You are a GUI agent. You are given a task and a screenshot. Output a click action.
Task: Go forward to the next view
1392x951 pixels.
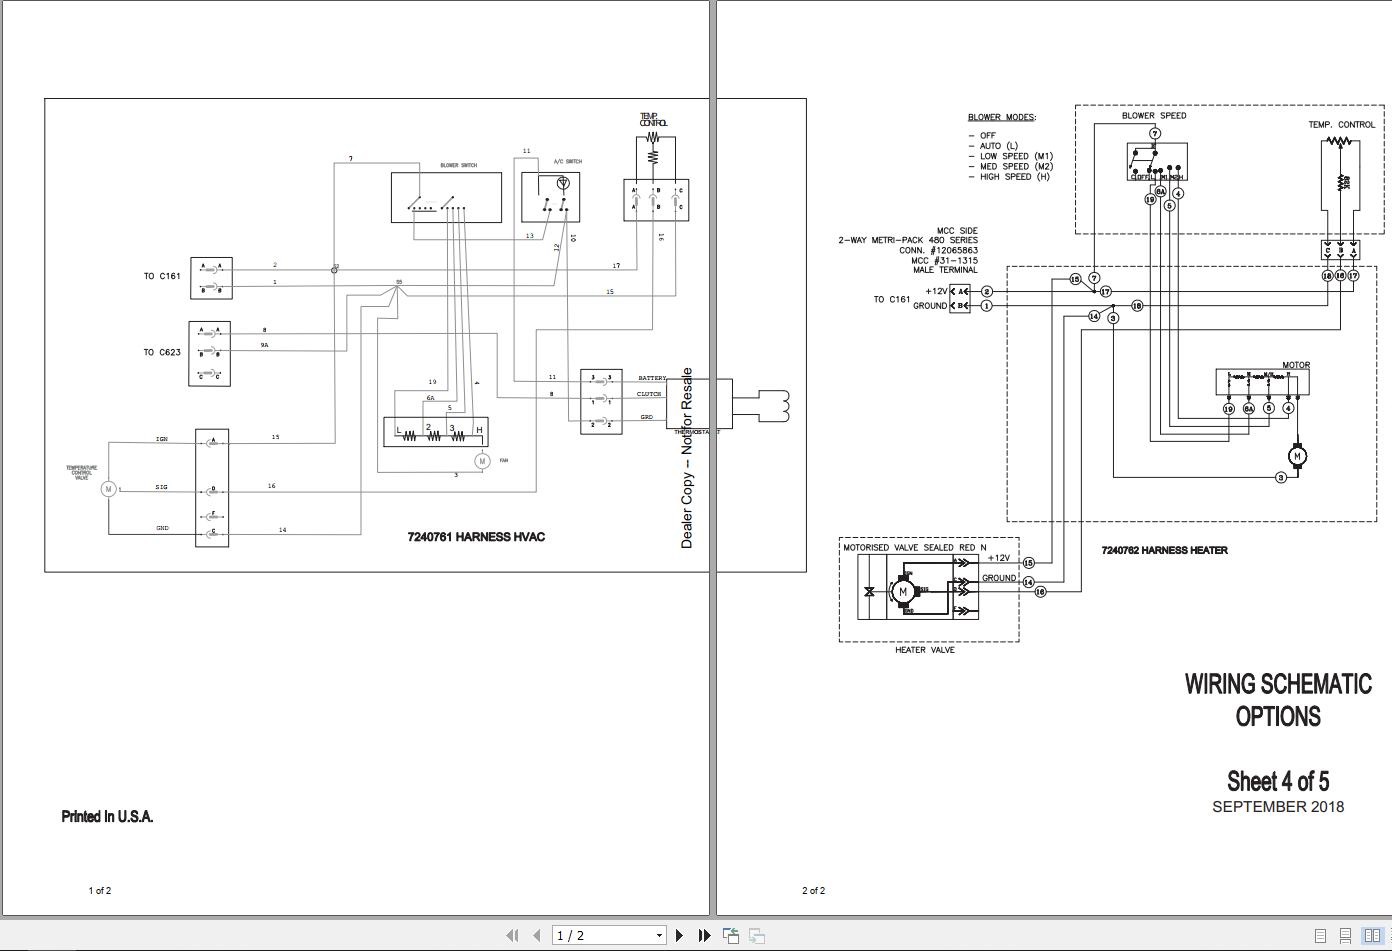(757, 935)
